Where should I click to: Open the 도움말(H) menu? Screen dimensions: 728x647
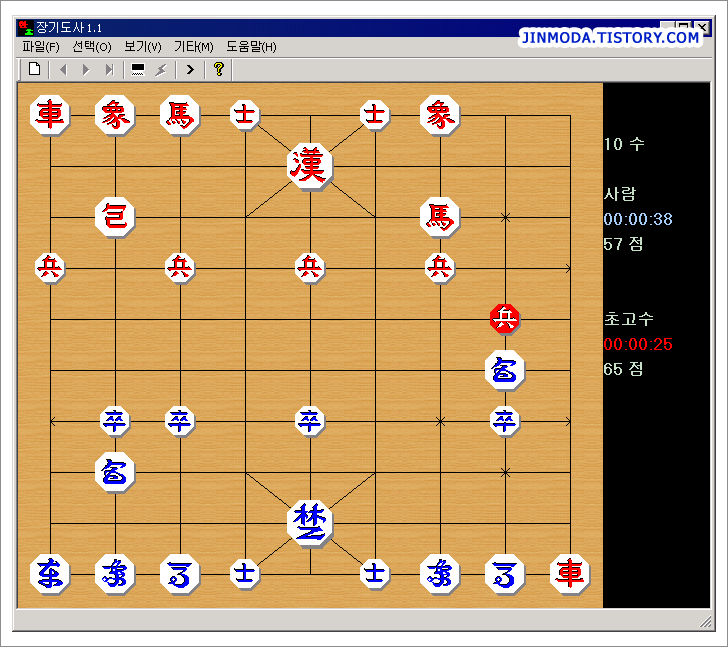pos(251,47)
